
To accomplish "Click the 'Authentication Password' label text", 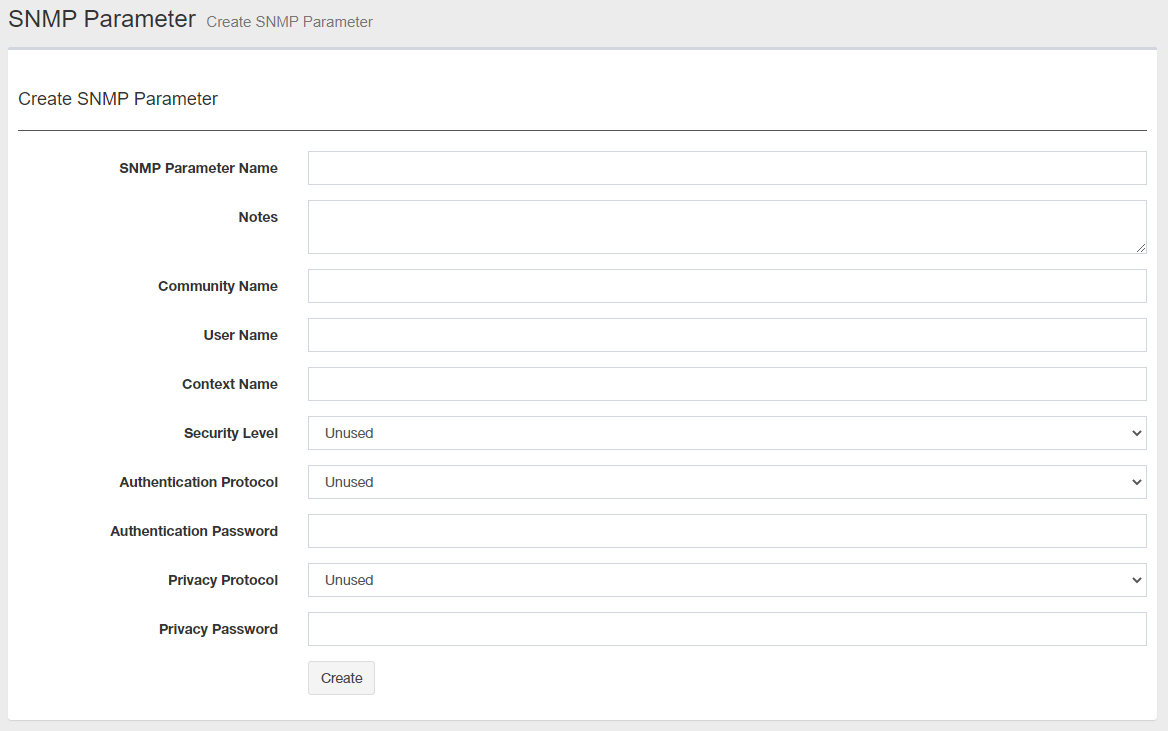I will tap(194, 531).
